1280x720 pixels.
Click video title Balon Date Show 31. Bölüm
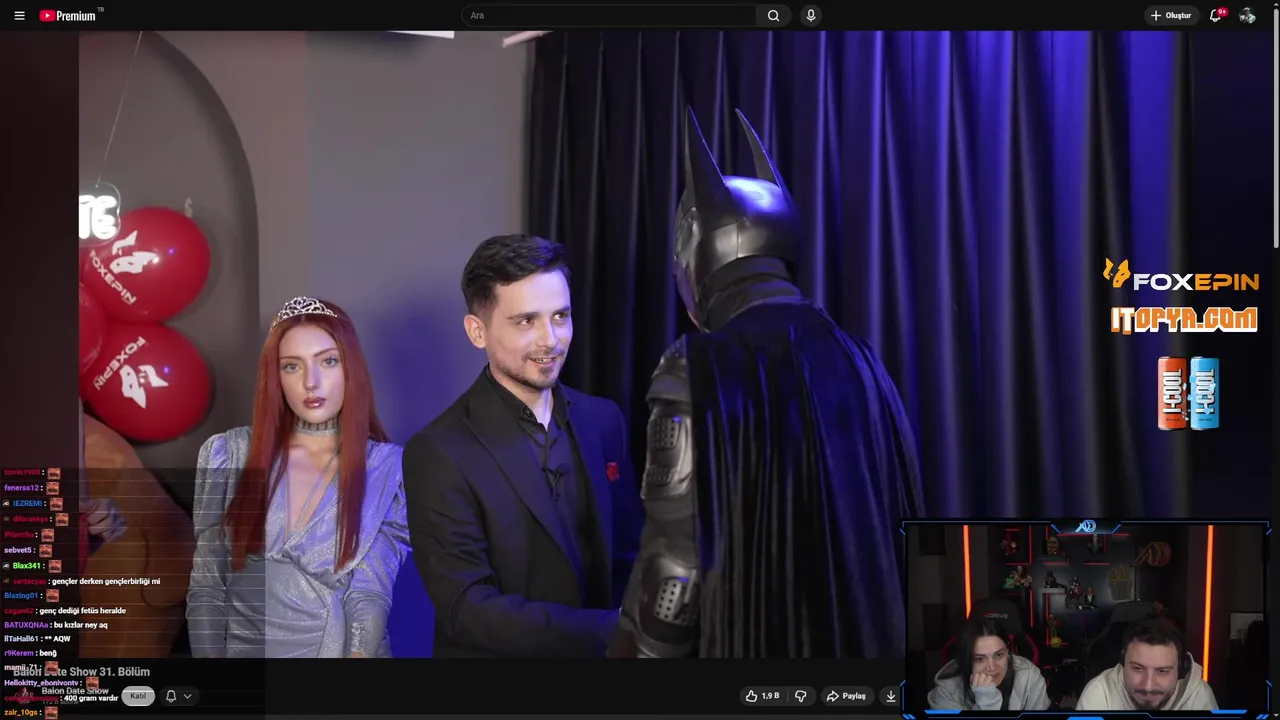pyautogui.click(x=82, y=672)
